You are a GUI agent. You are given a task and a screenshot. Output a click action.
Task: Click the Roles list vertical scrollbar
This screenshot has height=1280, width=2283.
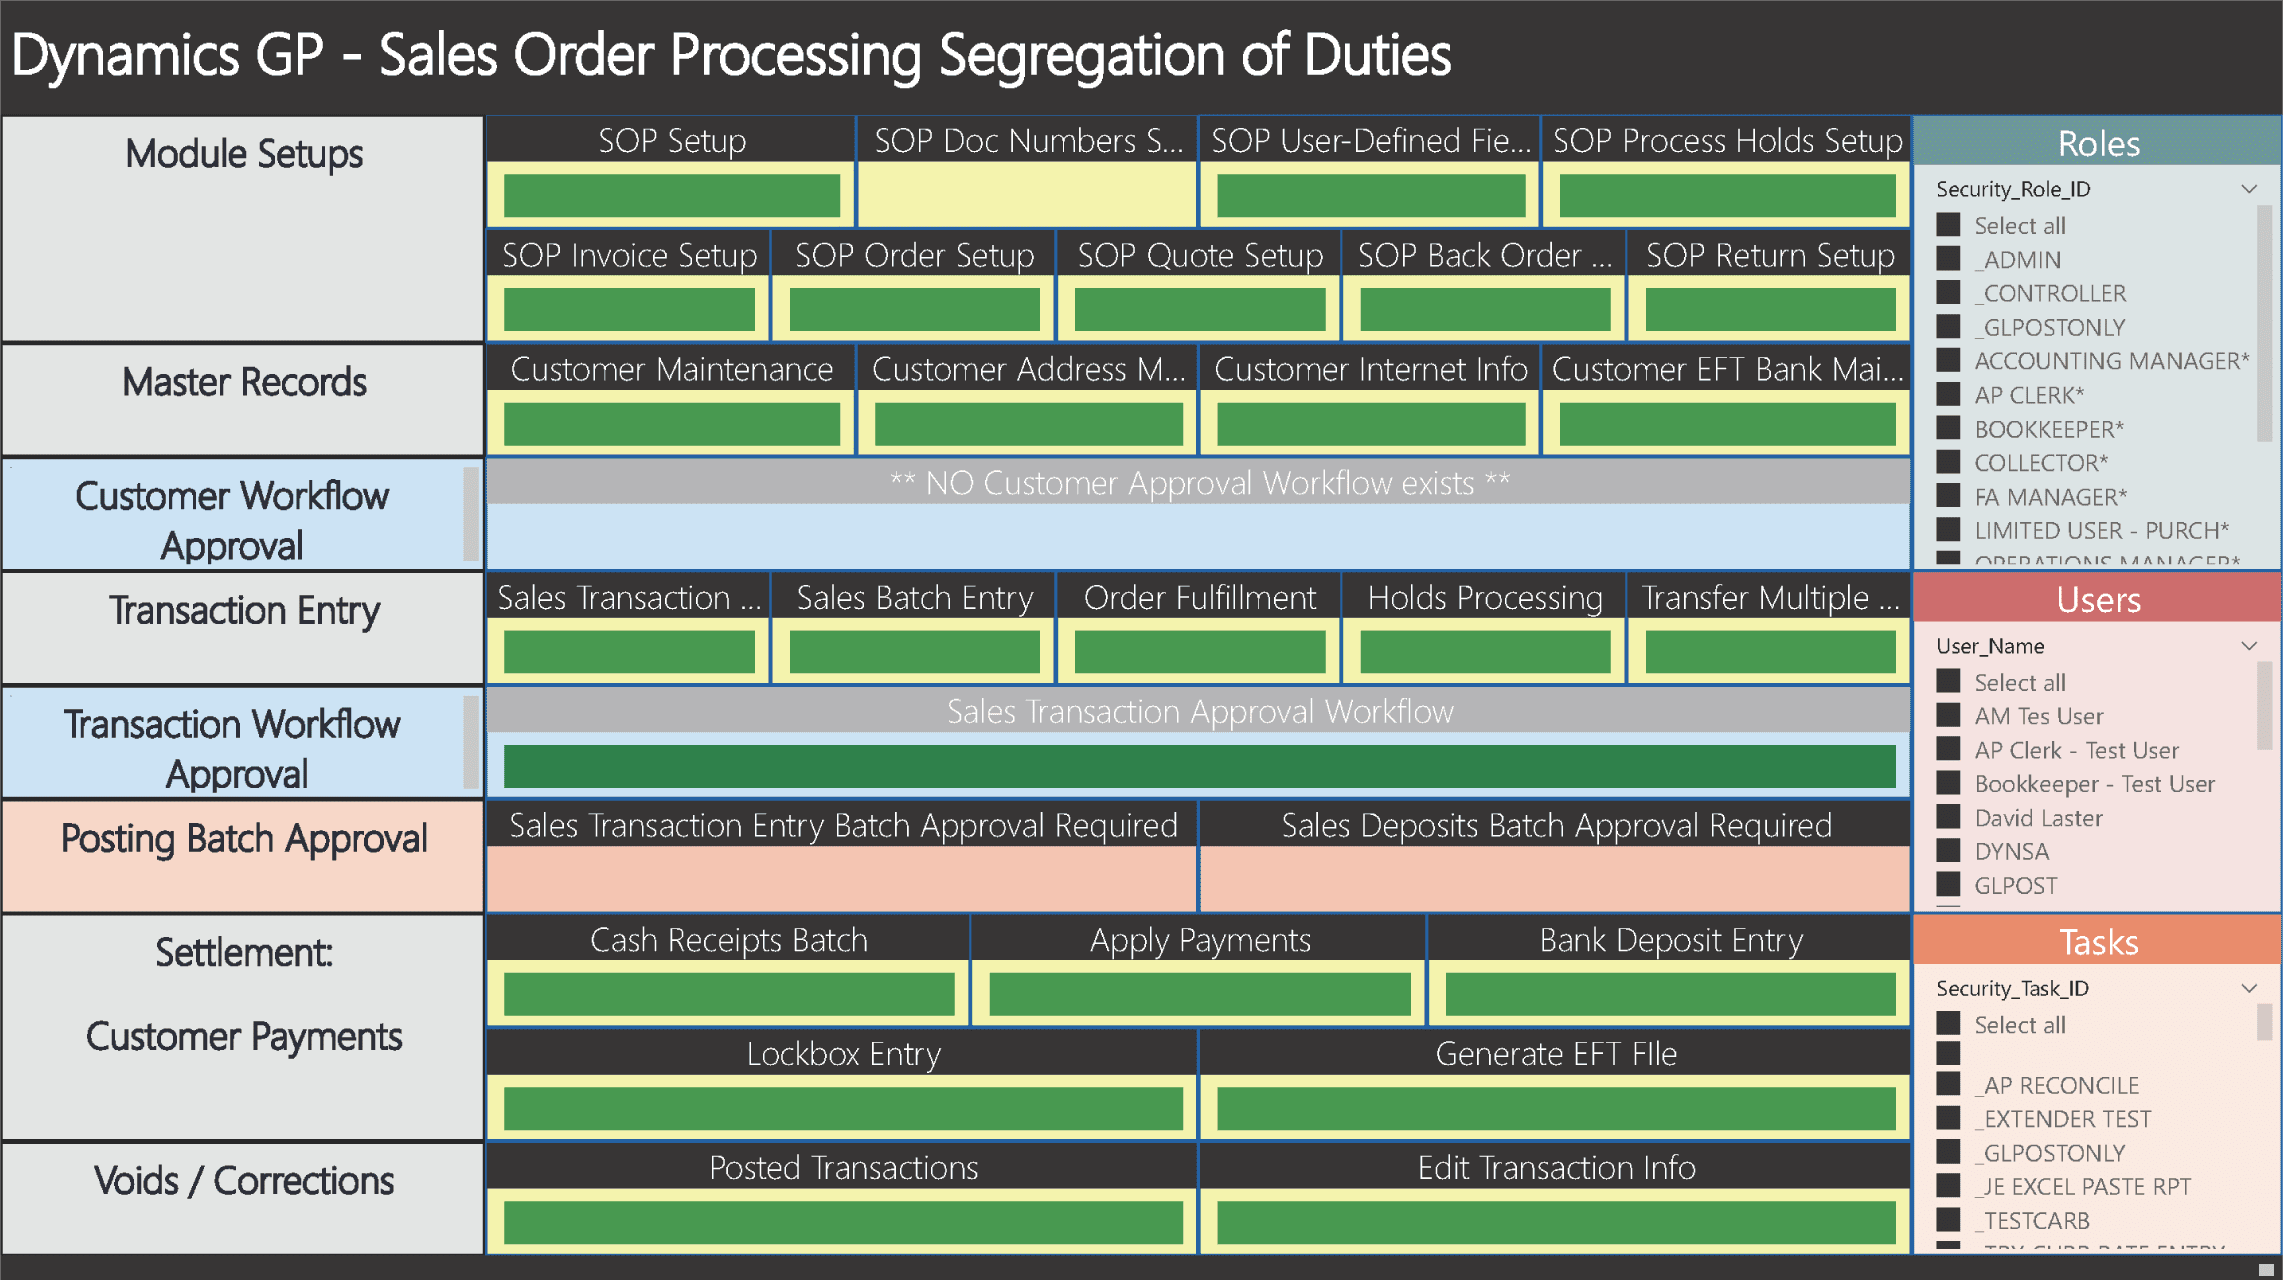(x=2265, y=320)
